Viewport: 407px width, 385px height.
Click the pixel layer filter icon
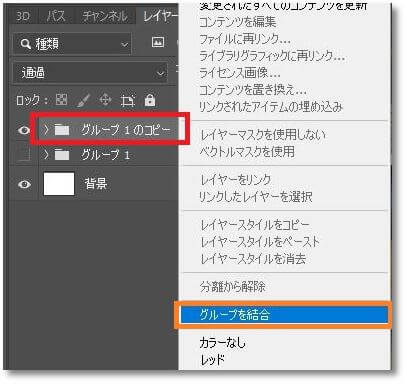[158, 42]
